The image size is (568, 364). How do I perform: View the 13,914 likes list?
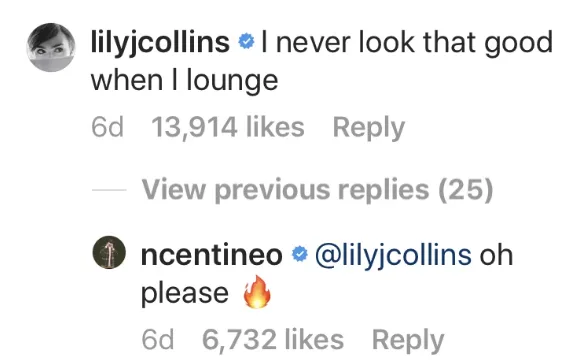pyautogui.click(x=228, y=127)
